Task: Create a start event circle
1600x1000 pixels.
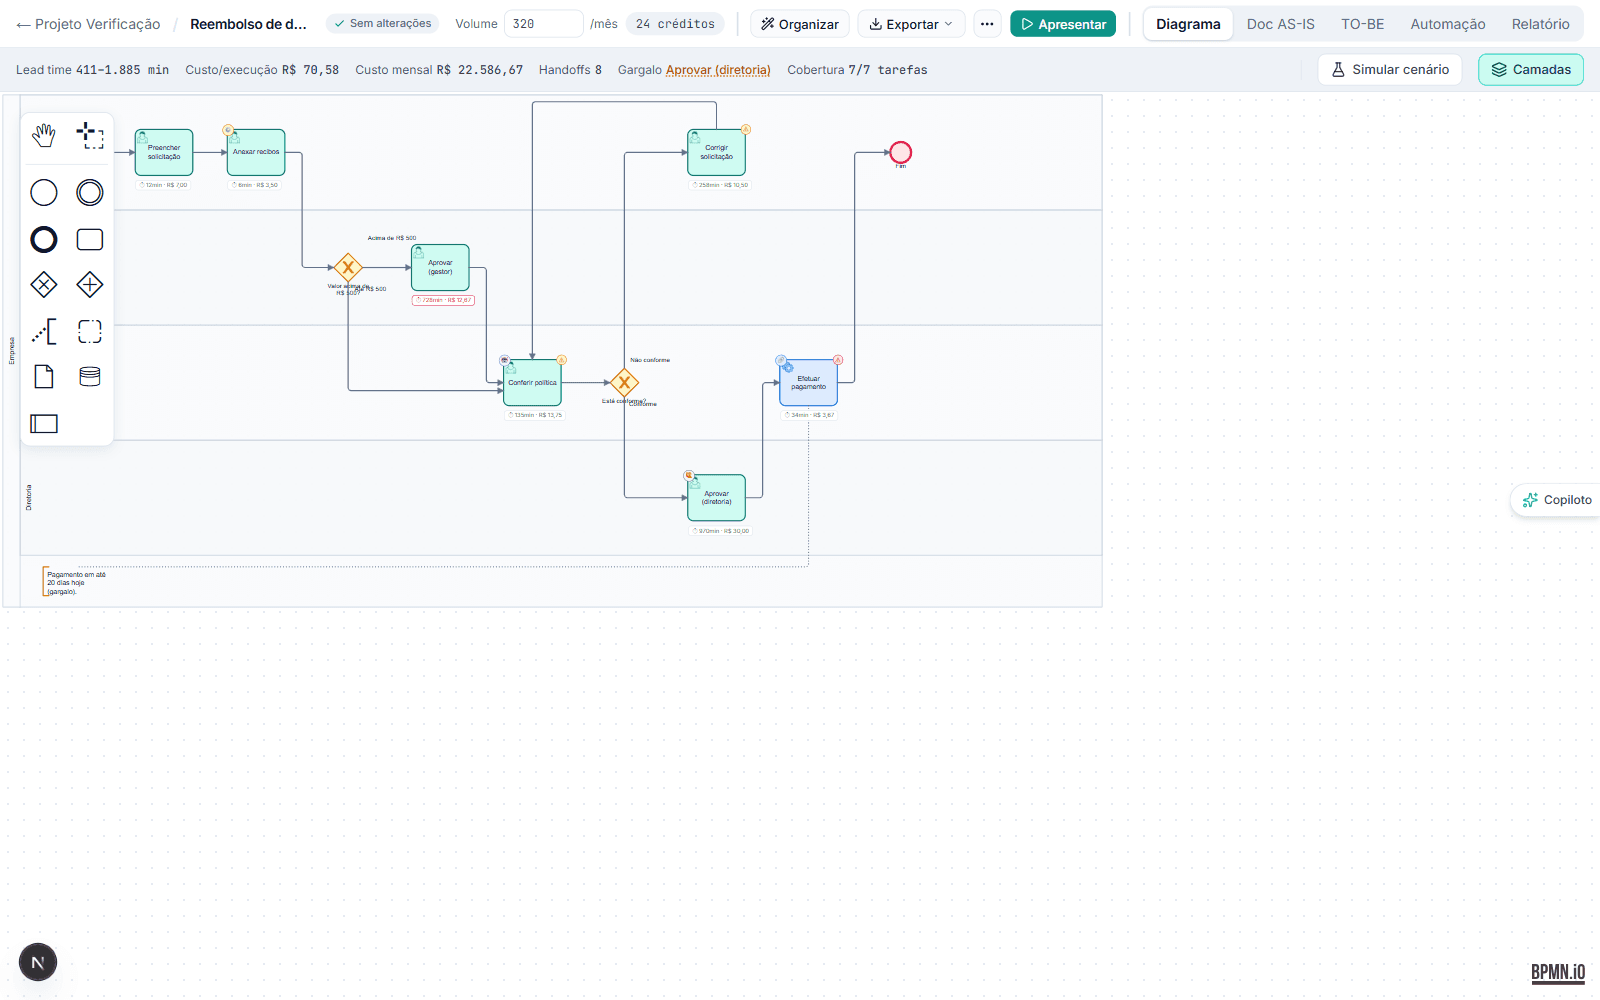Action: 44,192
